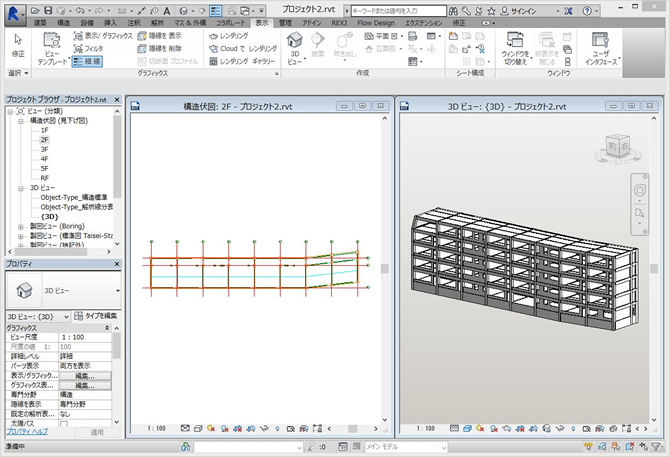
Task: Click the 適用 apply button
Action: coord(97,432)
